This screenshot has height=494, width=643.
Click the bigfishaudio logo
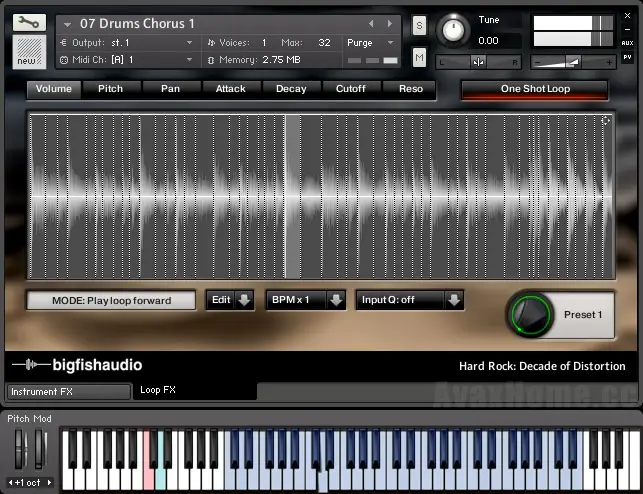78,364
